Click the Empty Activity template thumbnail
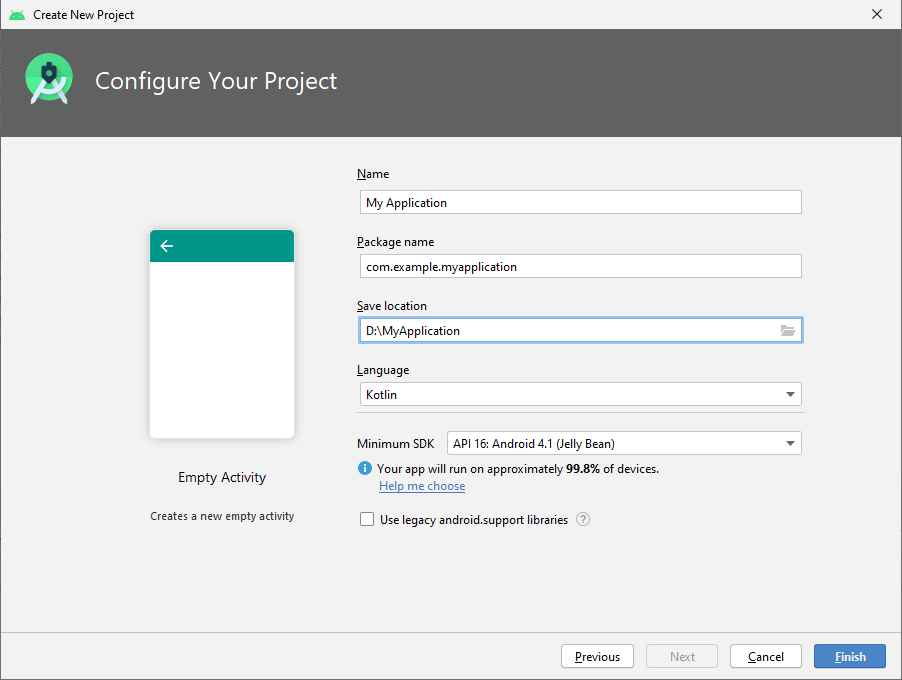 221,330
